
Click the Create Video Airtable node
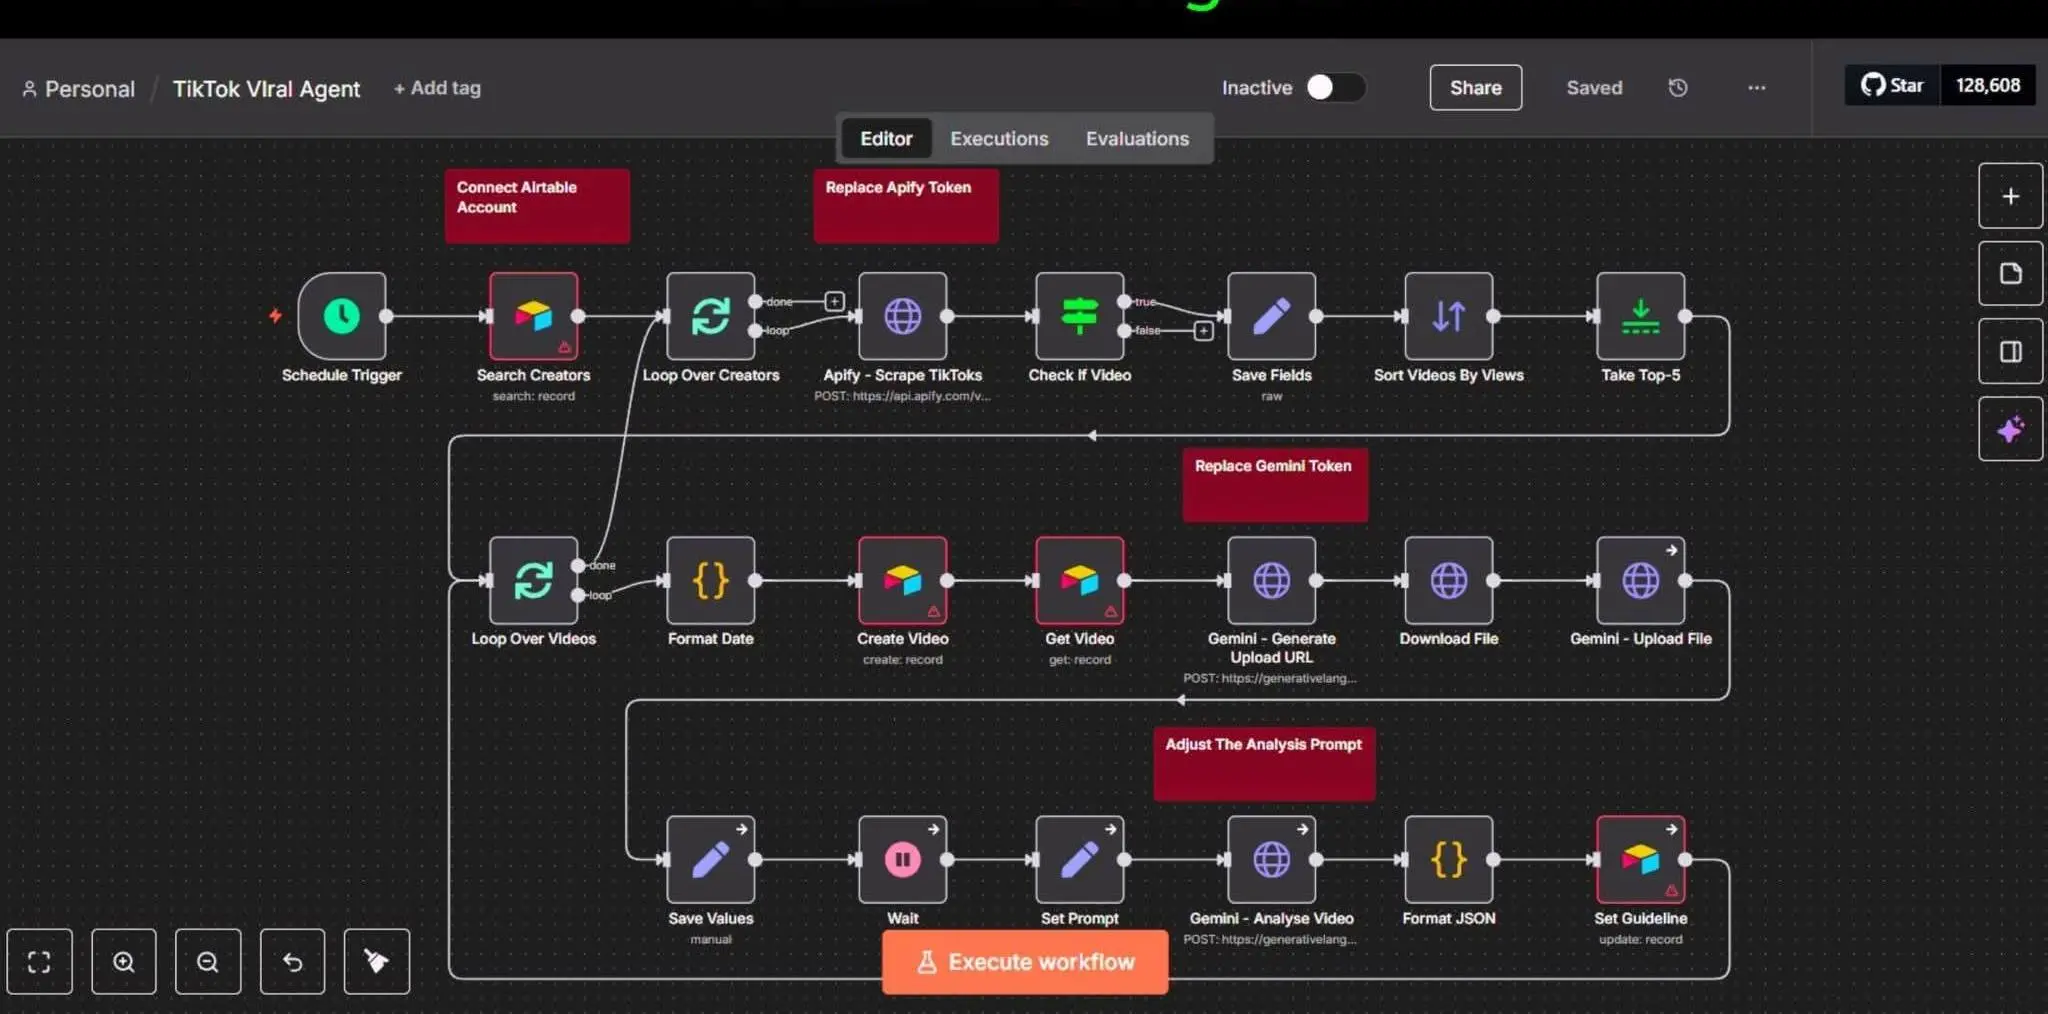(902, 580)
